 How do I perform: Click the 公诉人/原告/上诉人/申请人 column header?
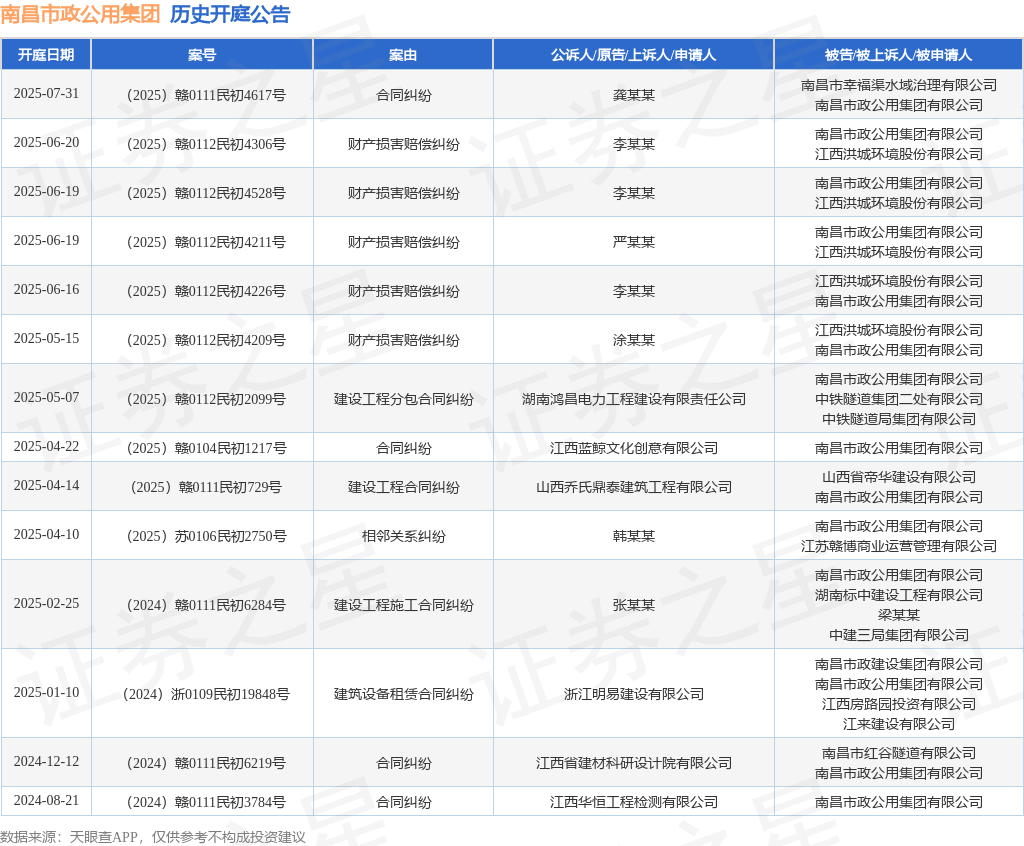(633, 55)
